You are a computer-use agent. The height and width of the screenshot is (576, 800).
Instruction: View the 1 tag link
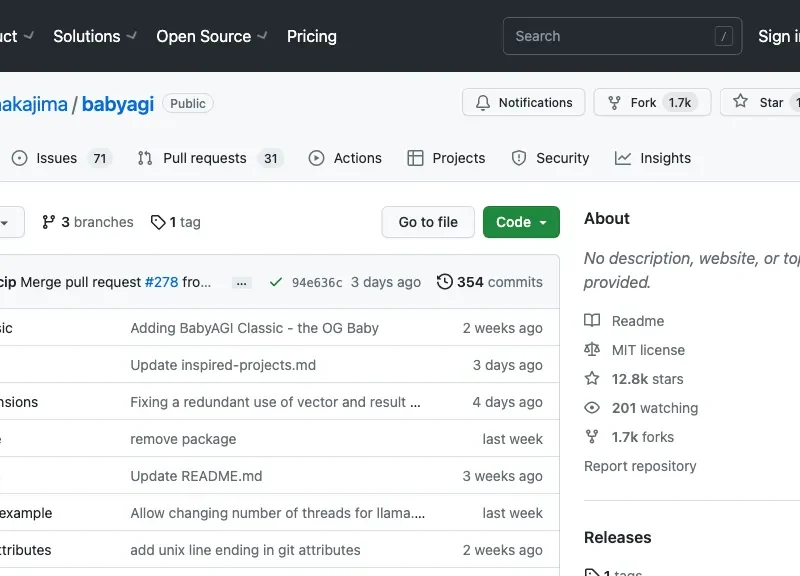tap(176, 222)
